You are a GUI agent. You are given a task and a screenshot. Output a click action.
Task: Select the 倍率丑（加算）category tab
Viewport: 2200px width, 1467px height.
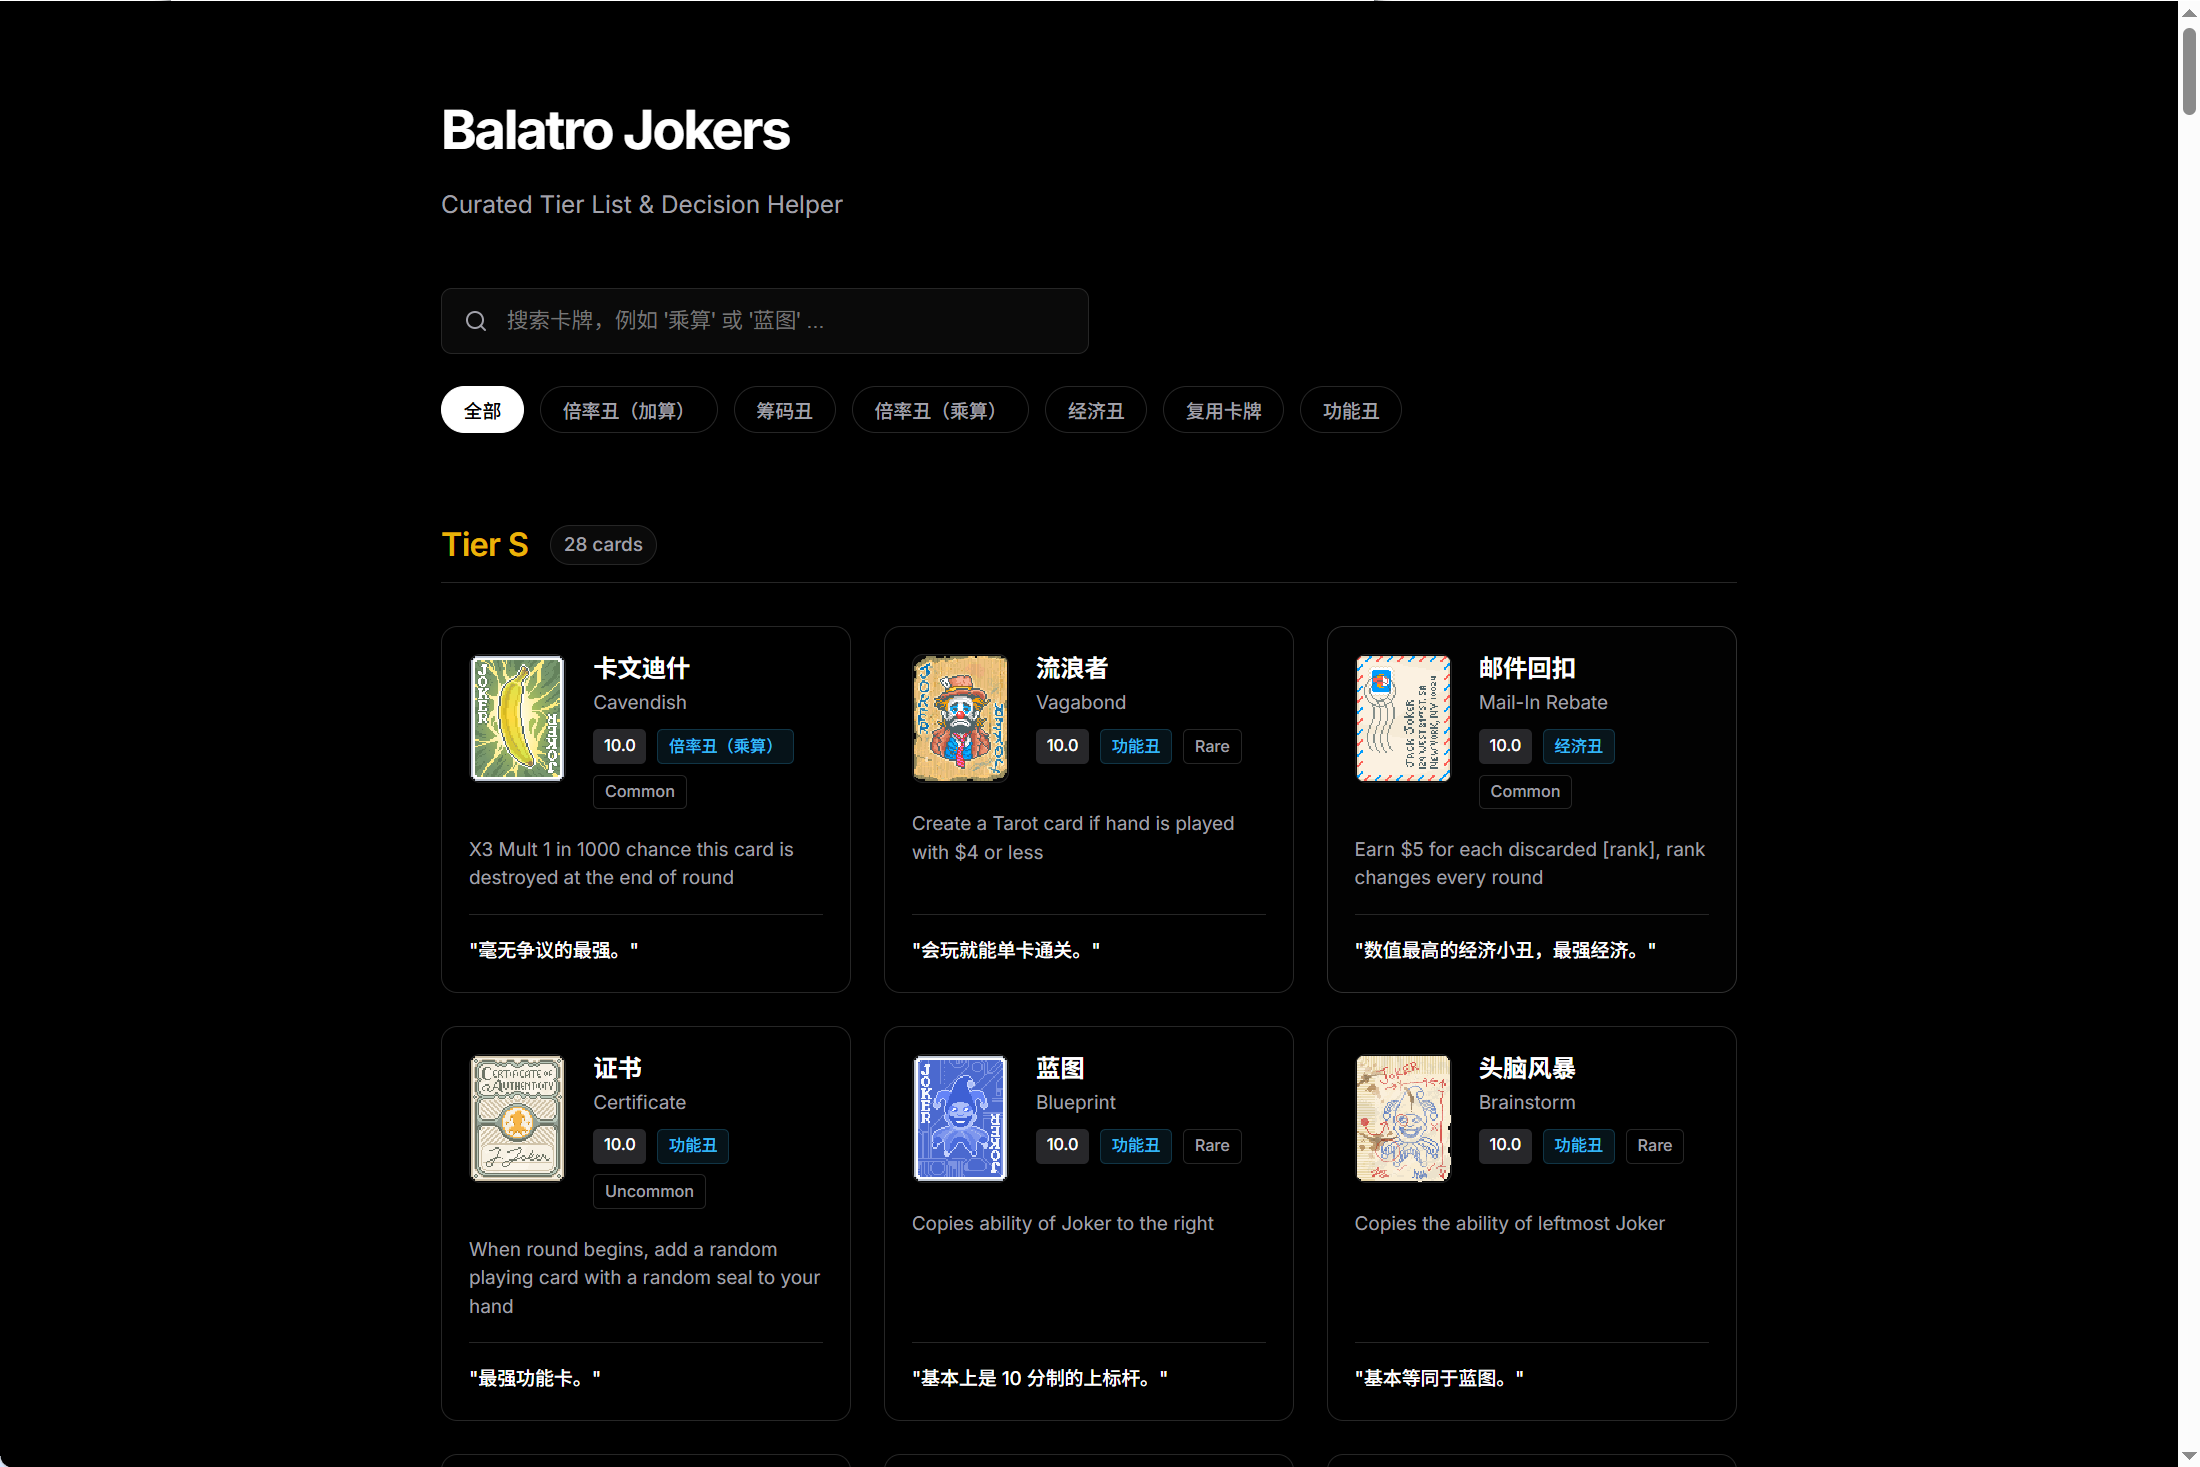click(628, 409)
